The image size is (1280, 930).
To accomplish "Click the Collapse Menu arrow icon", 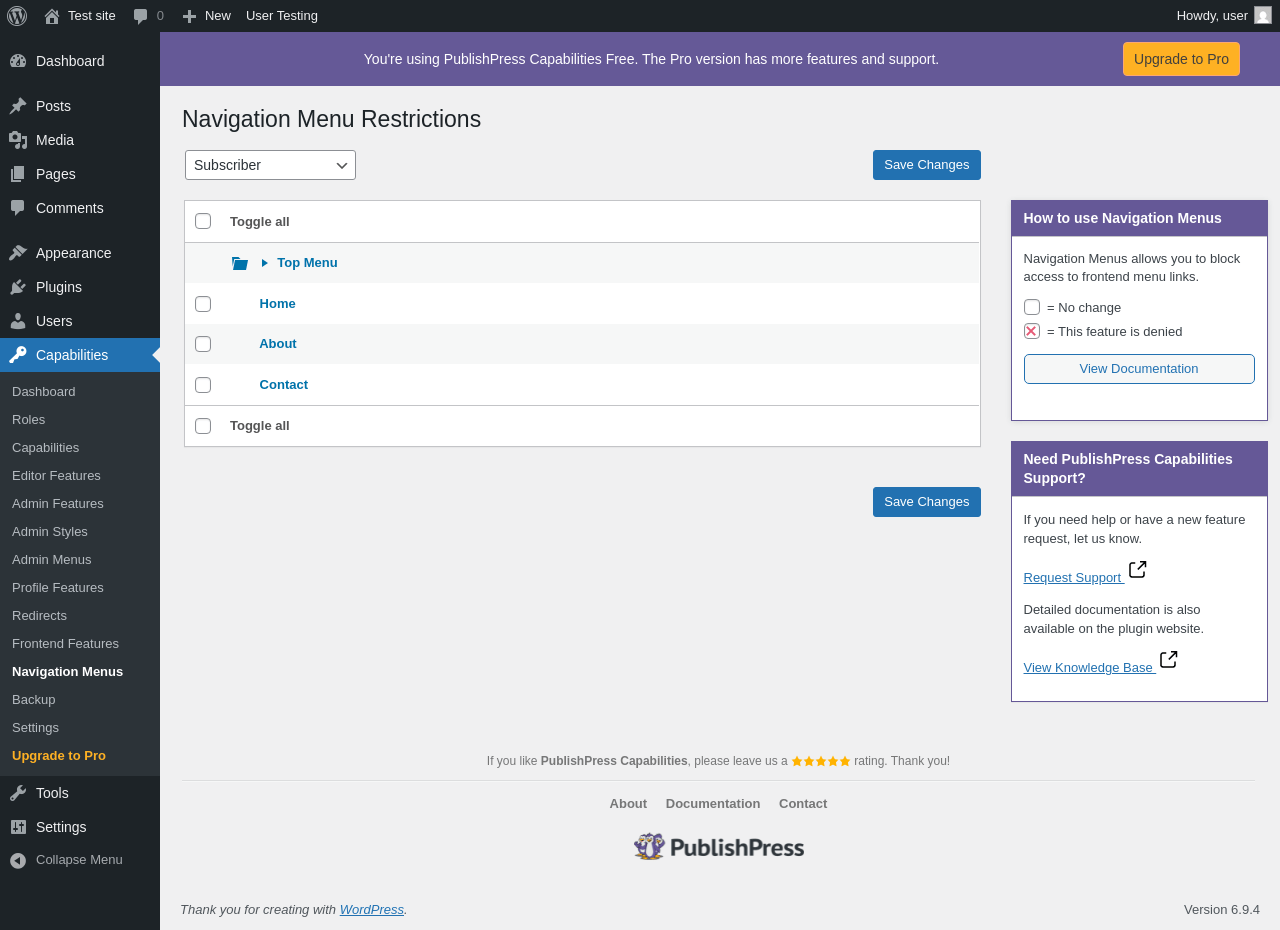I will click(18, 860).
